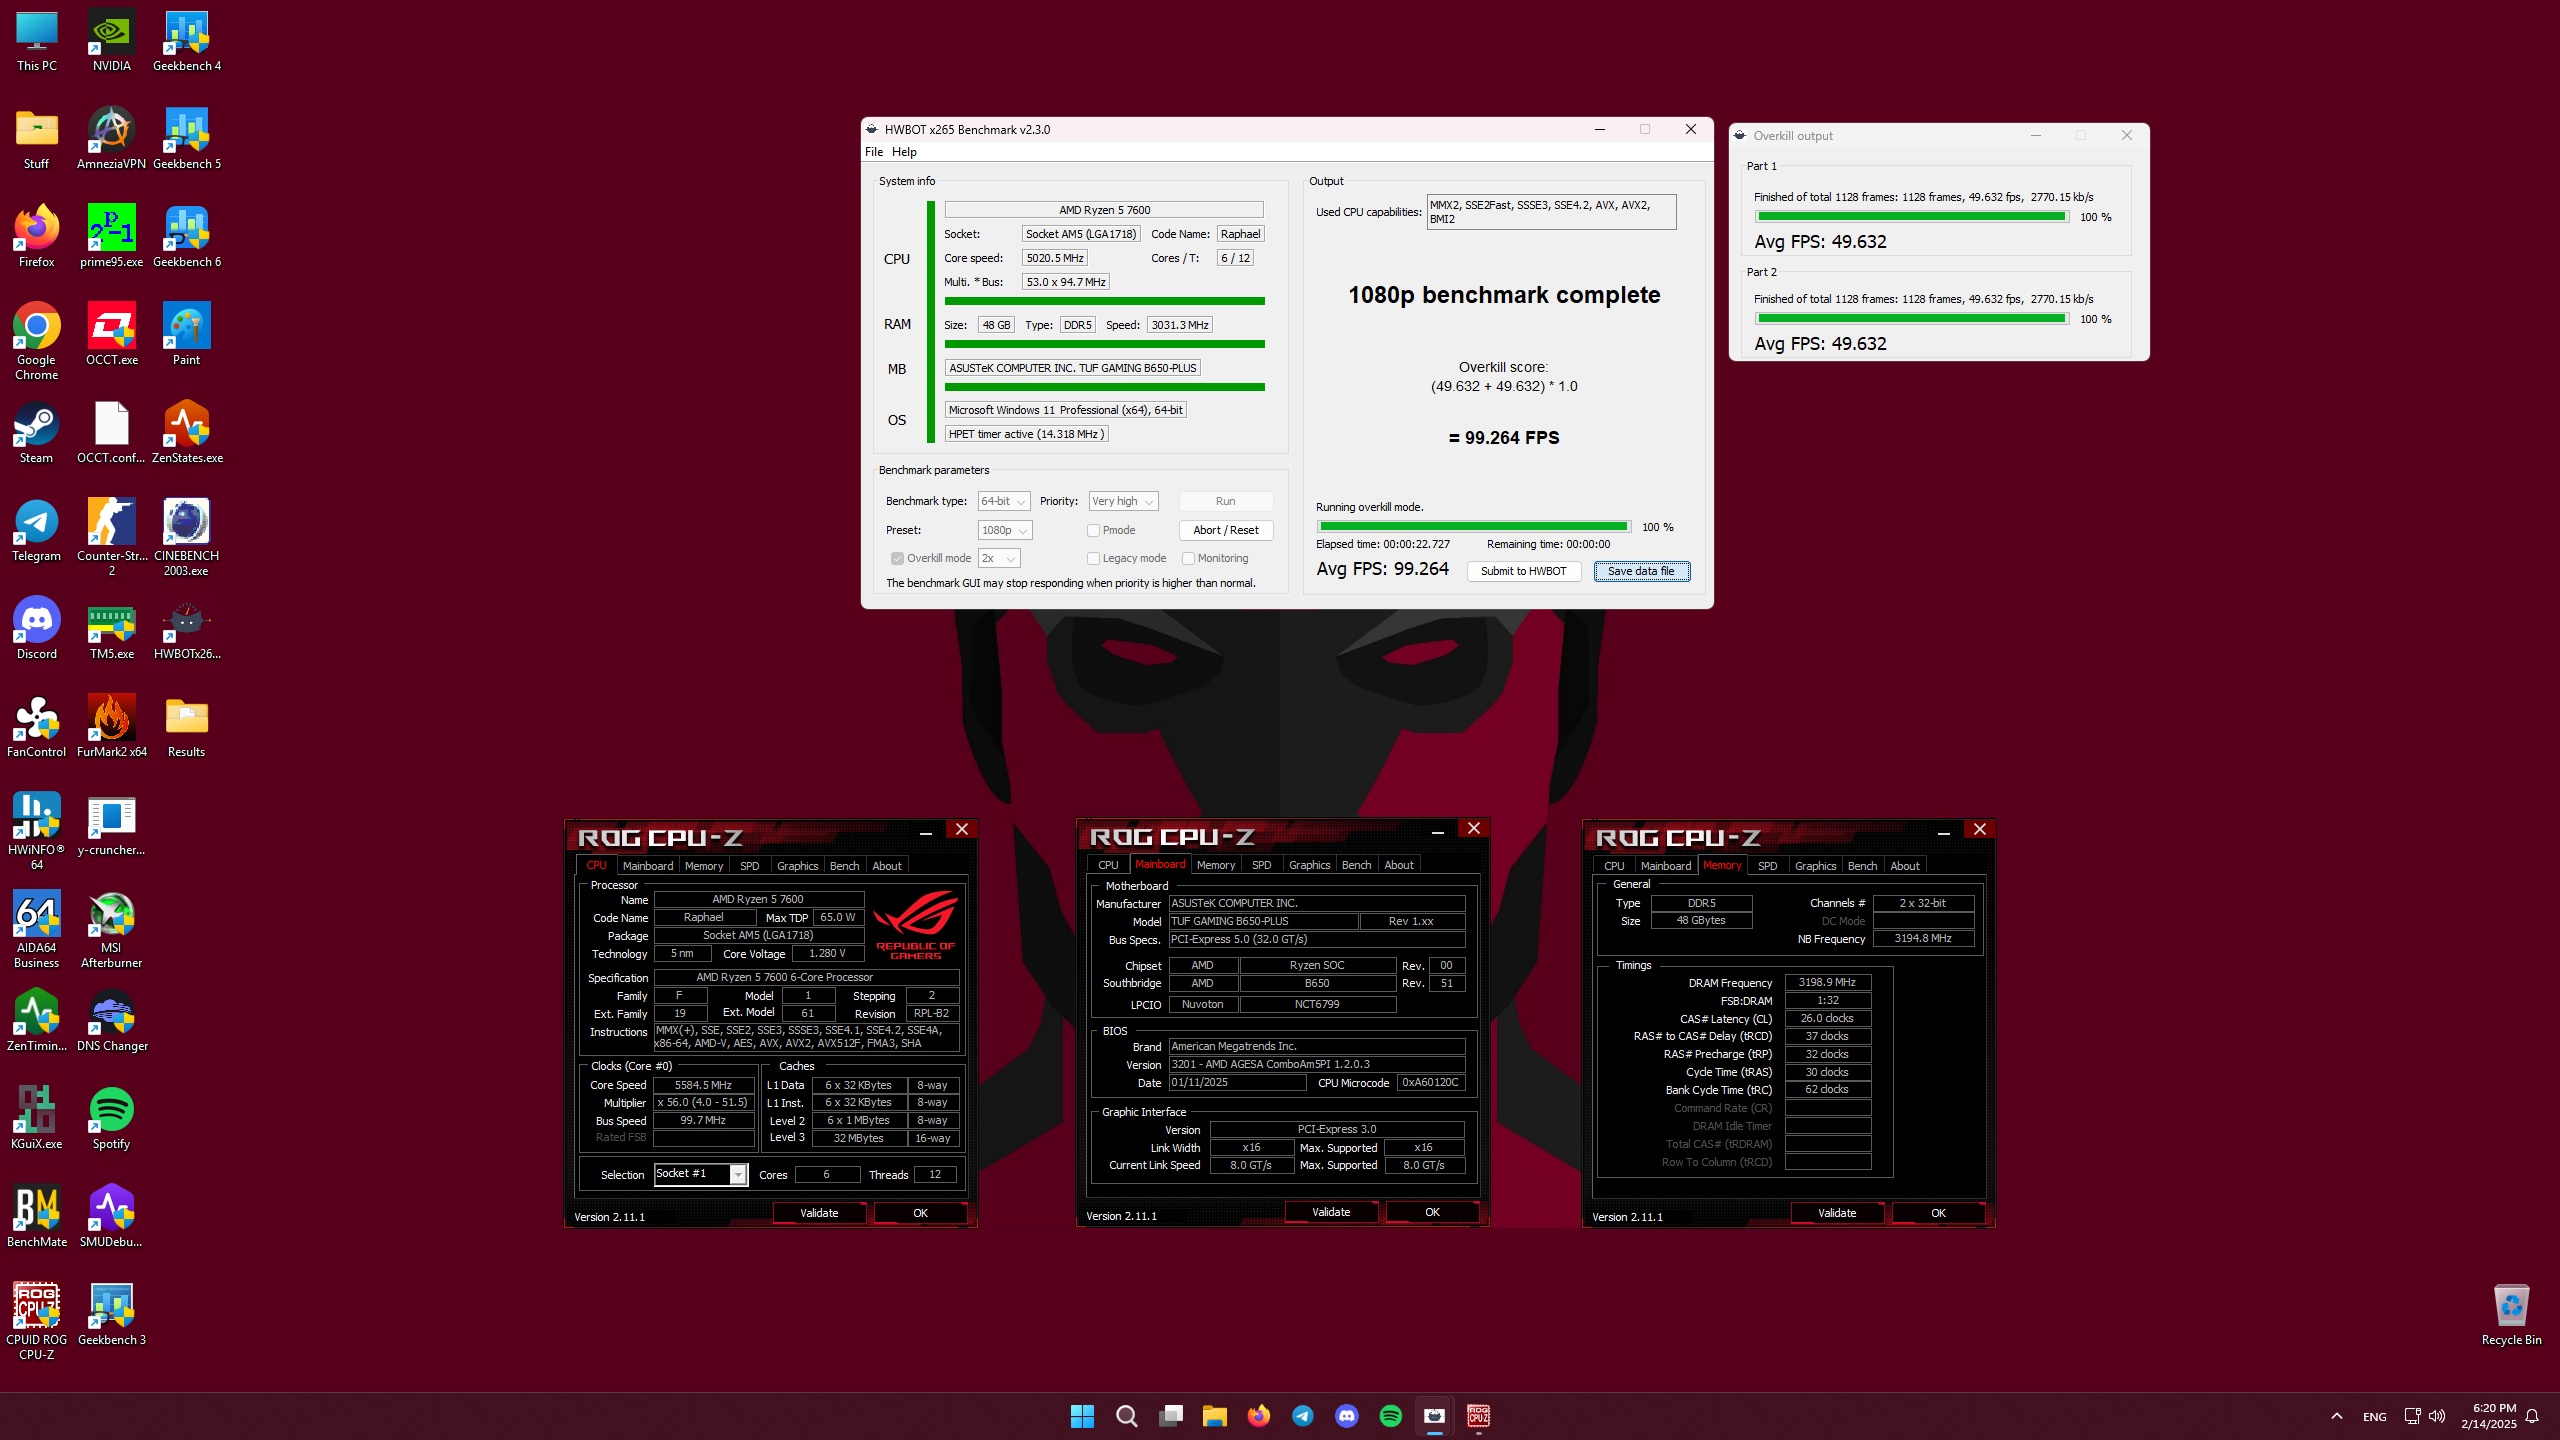
Task: Click OK in middle CPU-Z window
Action: pos(1432,1212)
